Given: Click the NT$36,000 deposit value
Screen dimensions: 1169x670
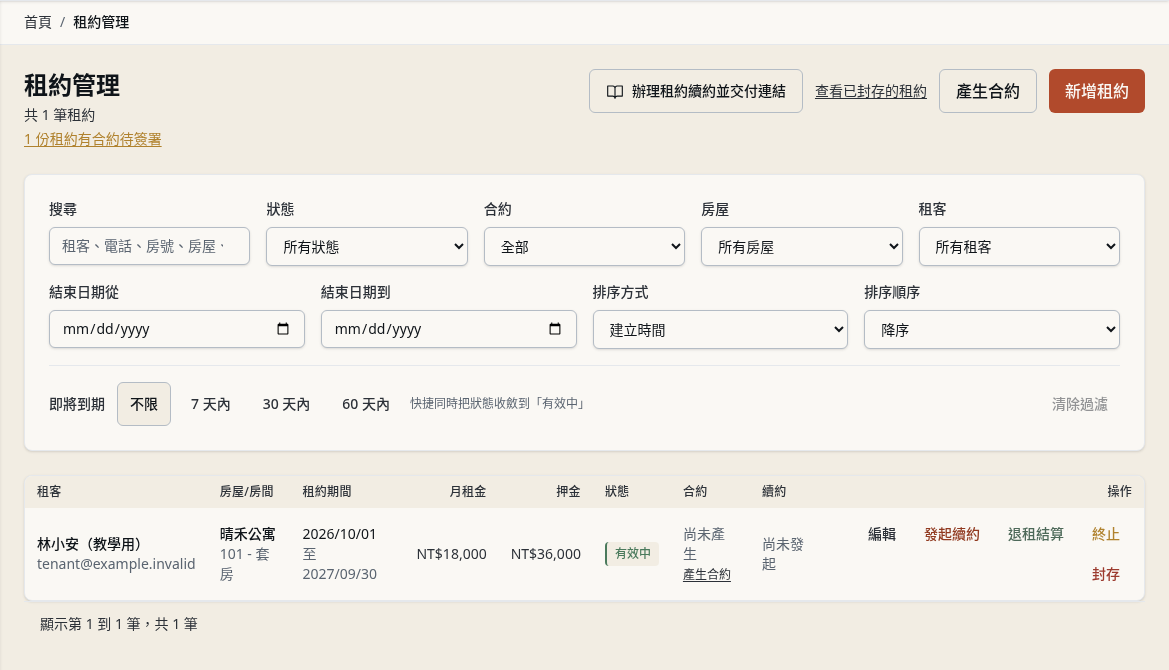Looking at the screenshot, I should click(546, 554).
